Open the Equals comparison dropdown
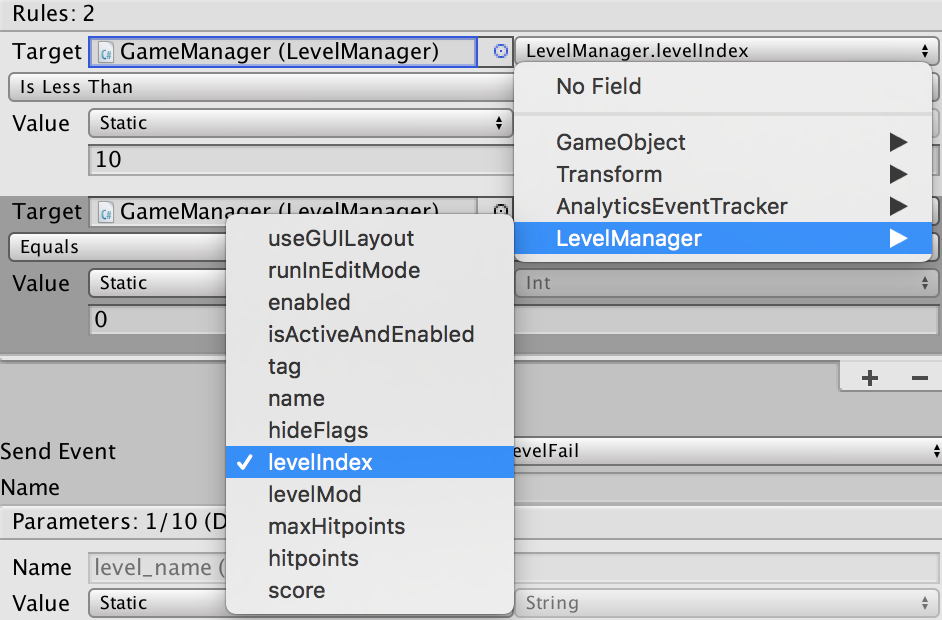Screen dimensions: 942x620 click(117, 247)
